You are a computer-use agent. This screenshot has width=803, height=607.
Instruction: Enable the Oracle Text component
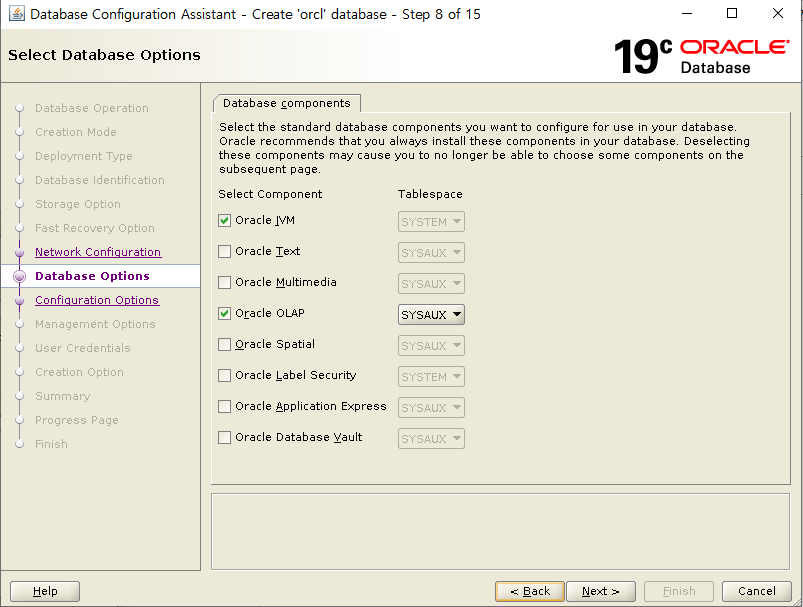pos(224,252)
